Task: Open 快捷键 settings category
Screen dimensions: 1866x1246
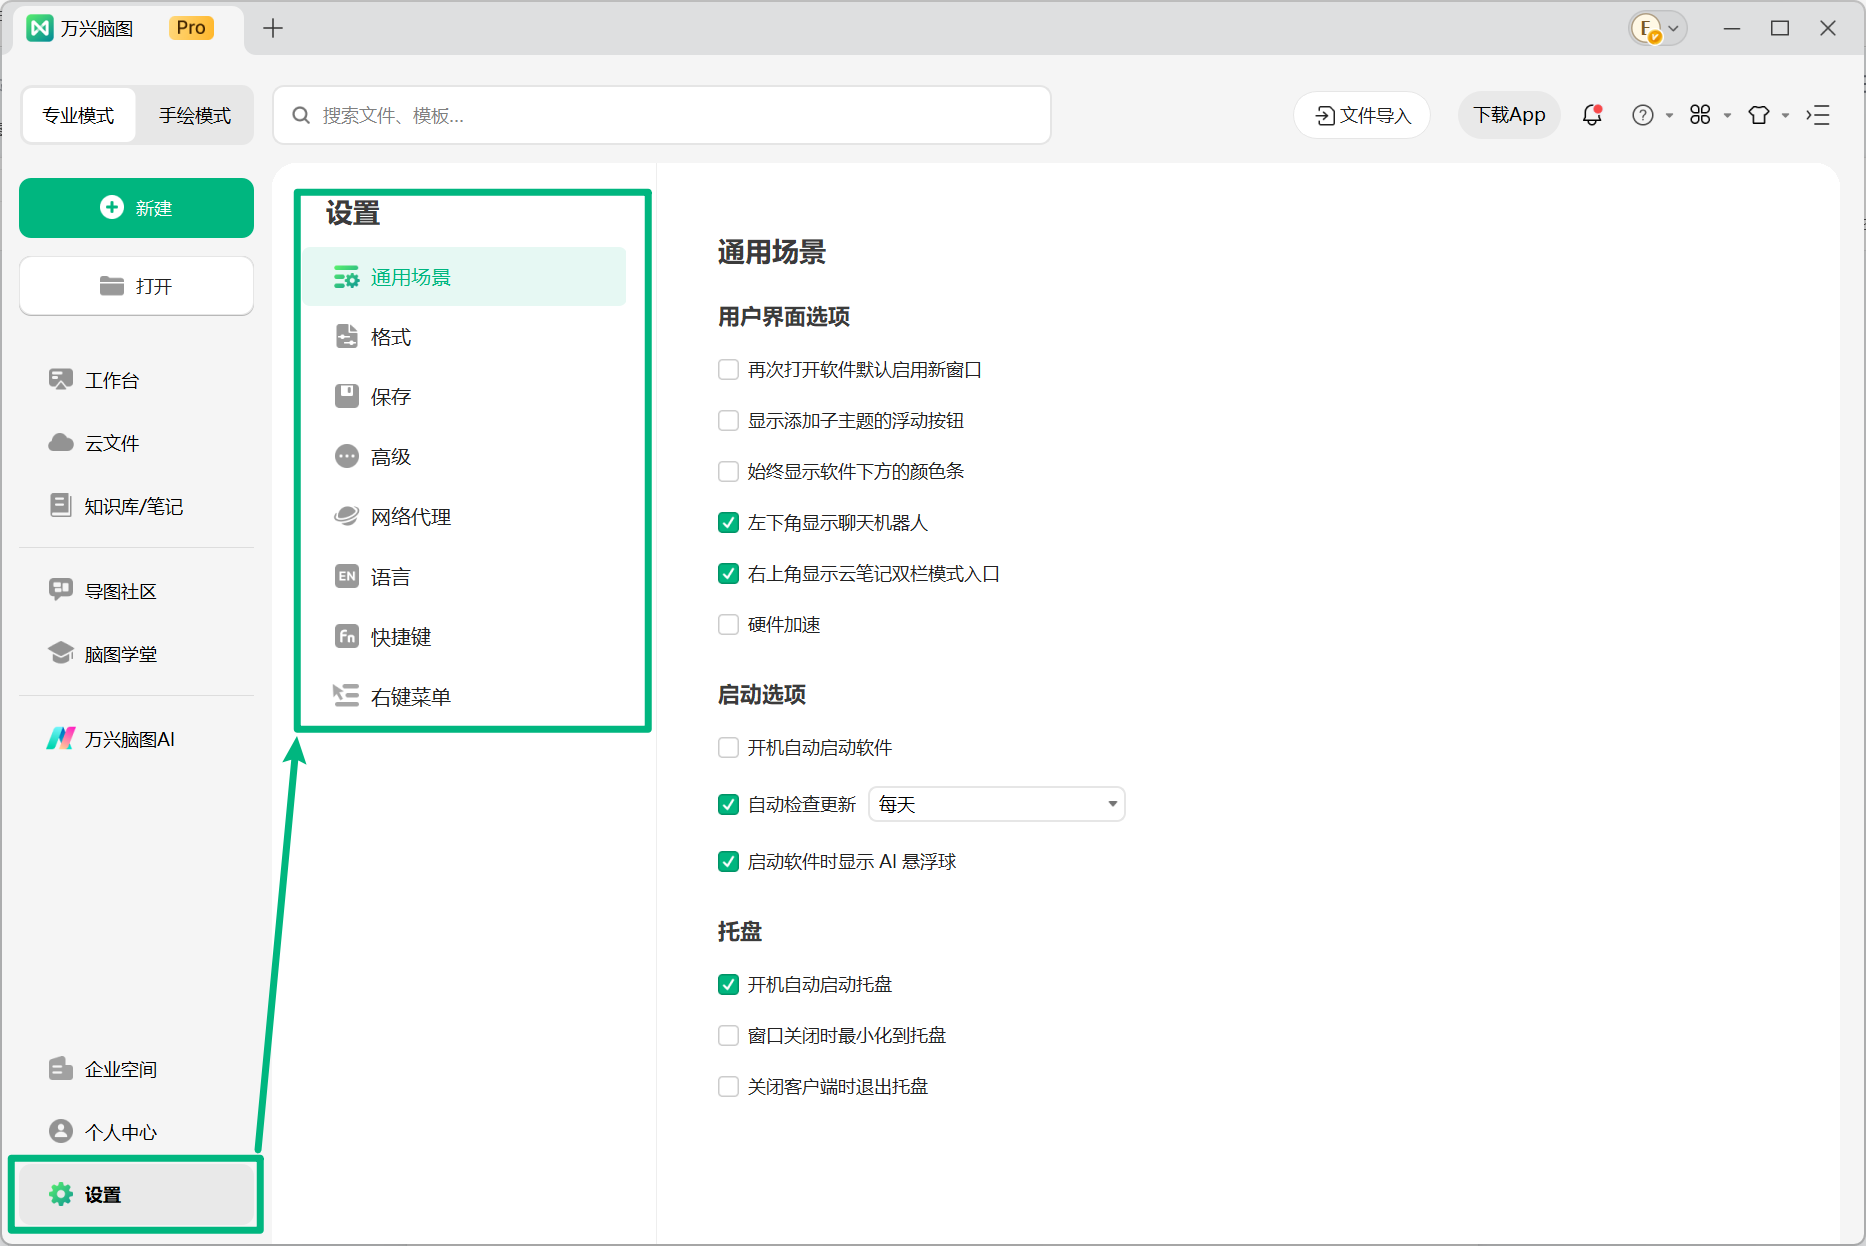Action: pyautogui.click(x=465, y=637)
